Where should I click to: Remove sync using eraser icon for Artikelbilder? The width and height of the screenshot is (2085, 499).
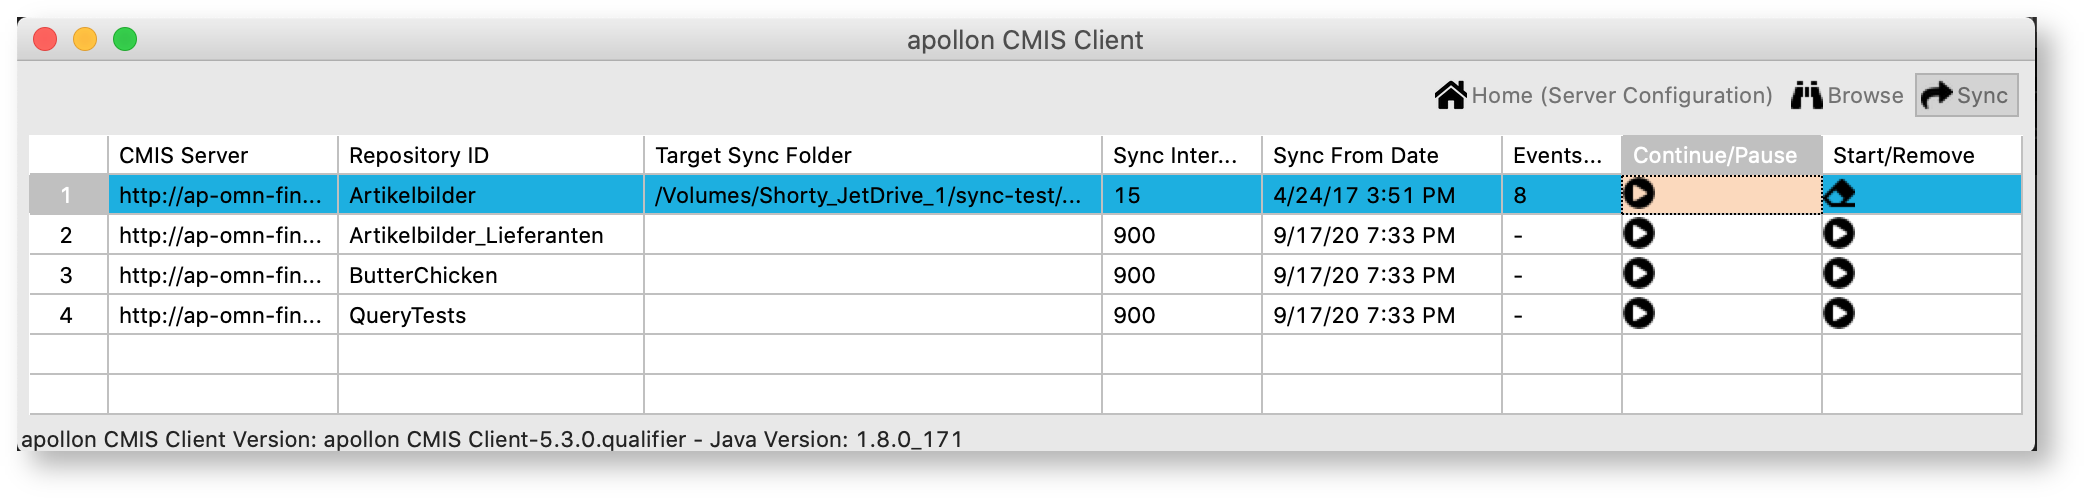pyautogui.click(x=1839, y=194)
